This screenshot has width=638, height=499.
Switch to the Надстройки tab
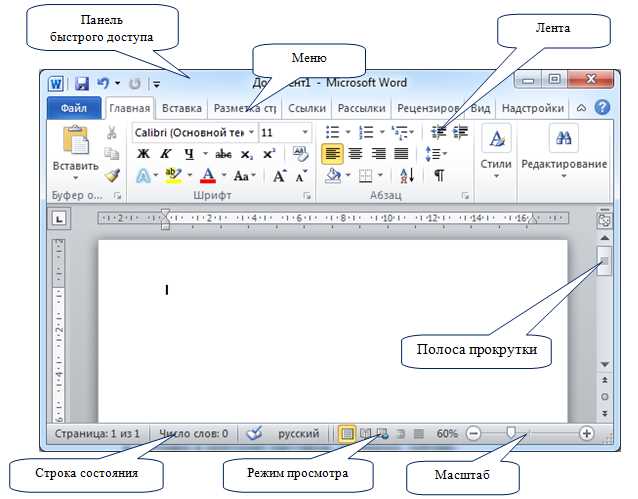(x=533, y=108)
